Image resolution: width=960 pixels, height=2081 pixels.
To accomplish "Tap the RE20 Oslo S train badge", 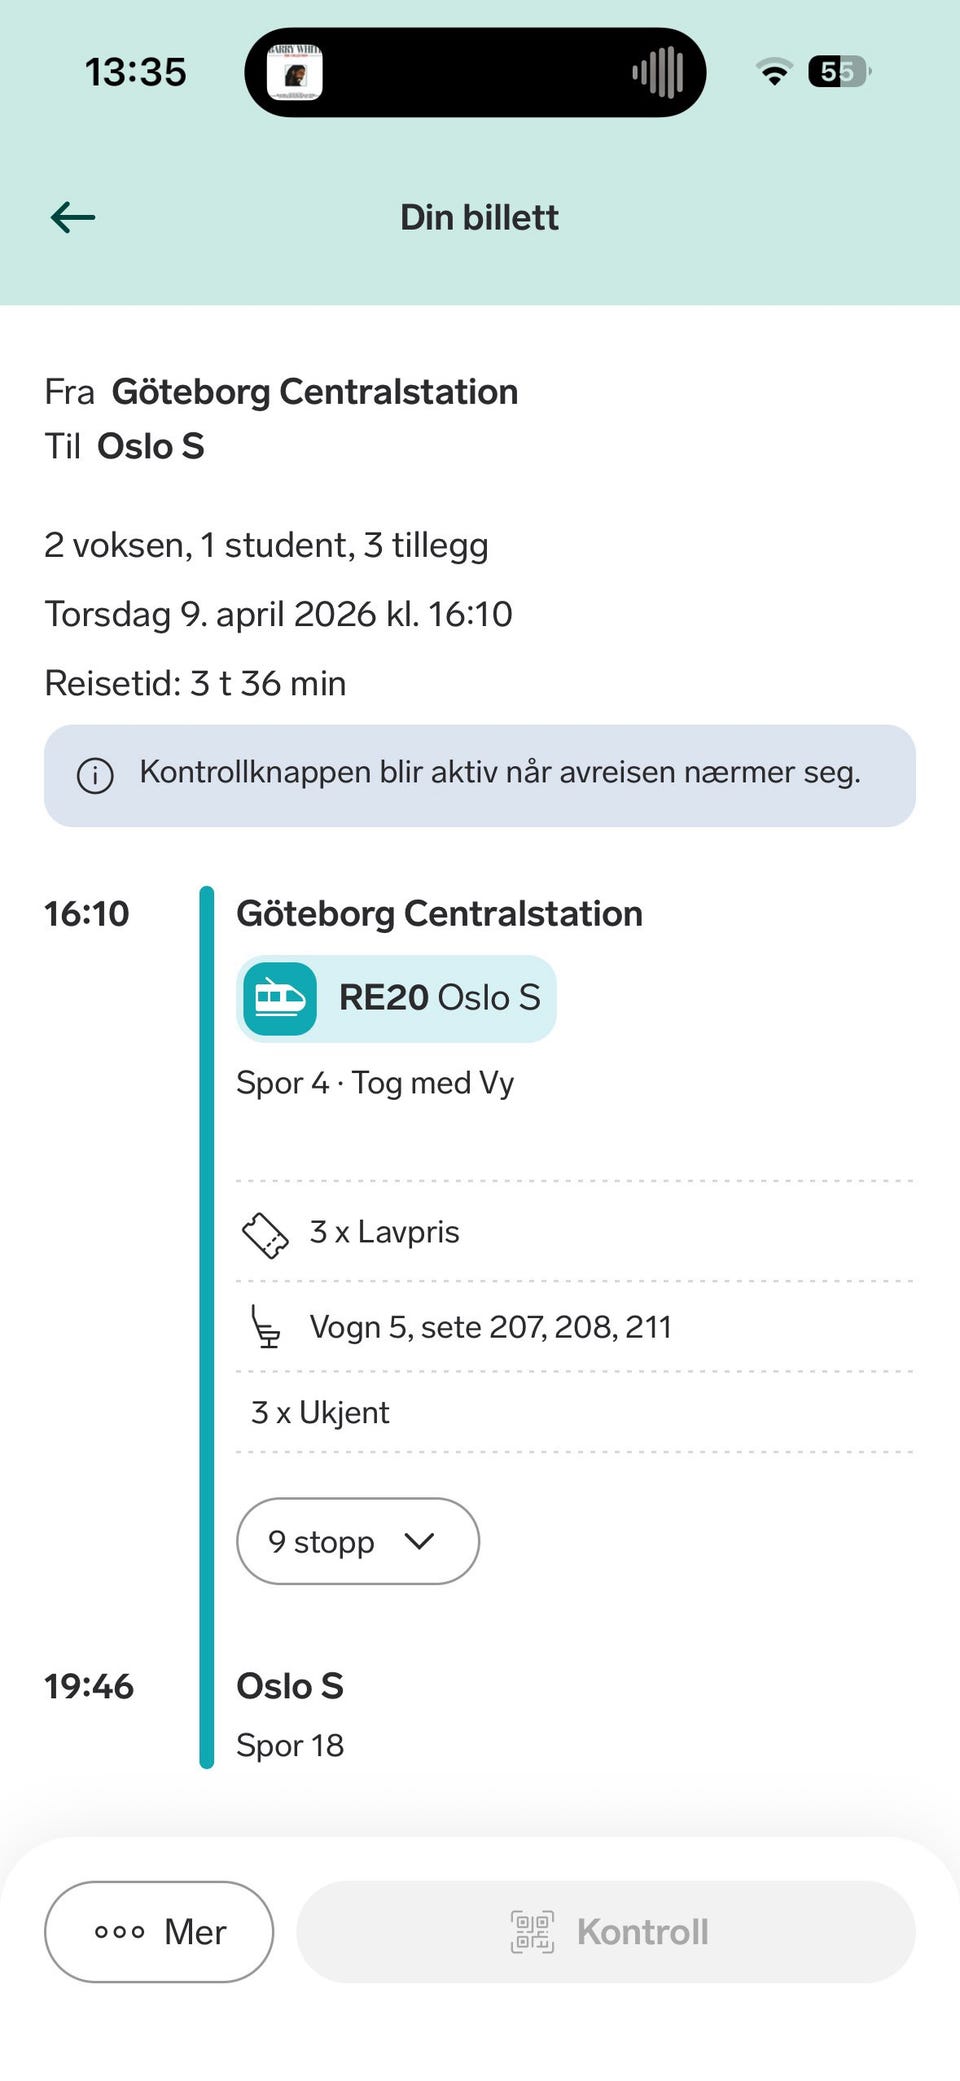I will pos(396,998).
